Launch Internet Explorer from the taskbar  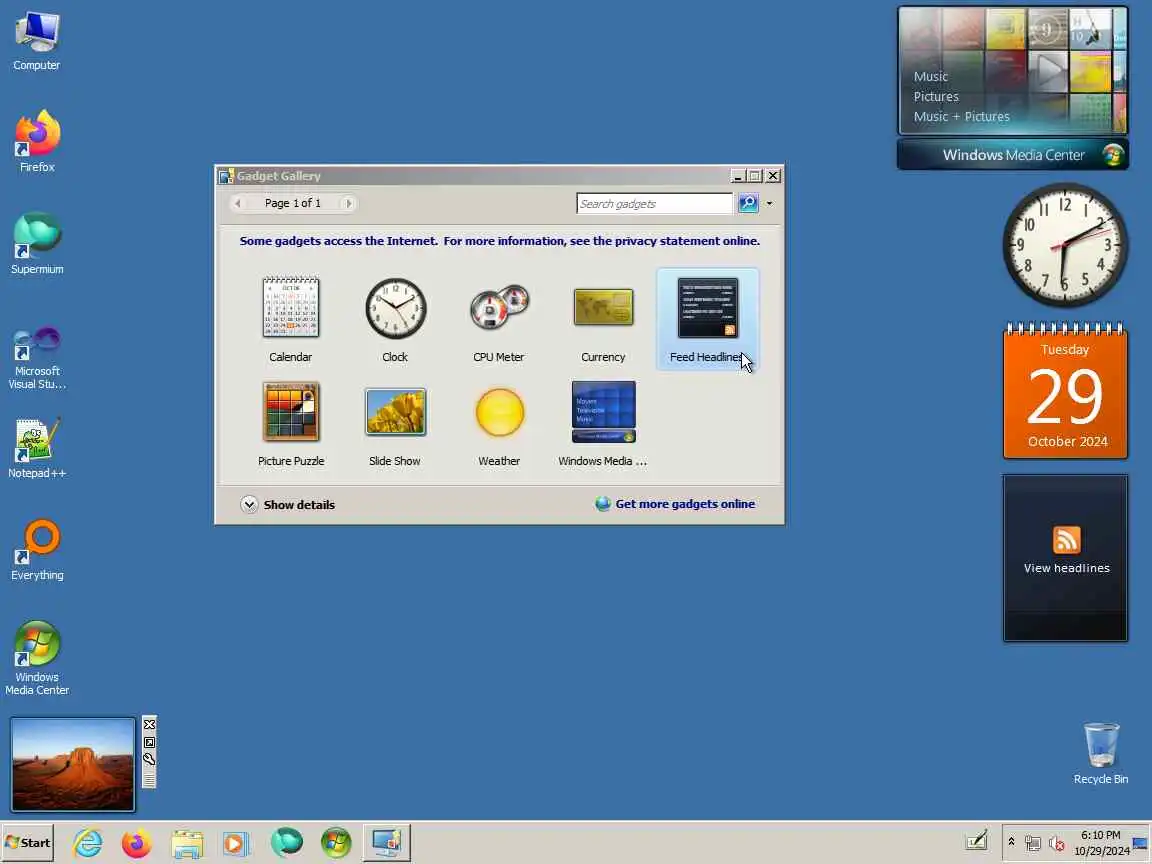tap(87, 843)
